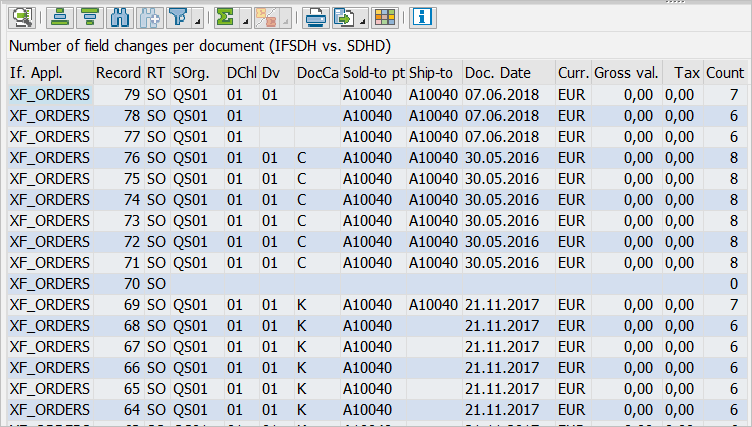Click the Export icon
Screen dimensions: 752x427
point(345,16)
